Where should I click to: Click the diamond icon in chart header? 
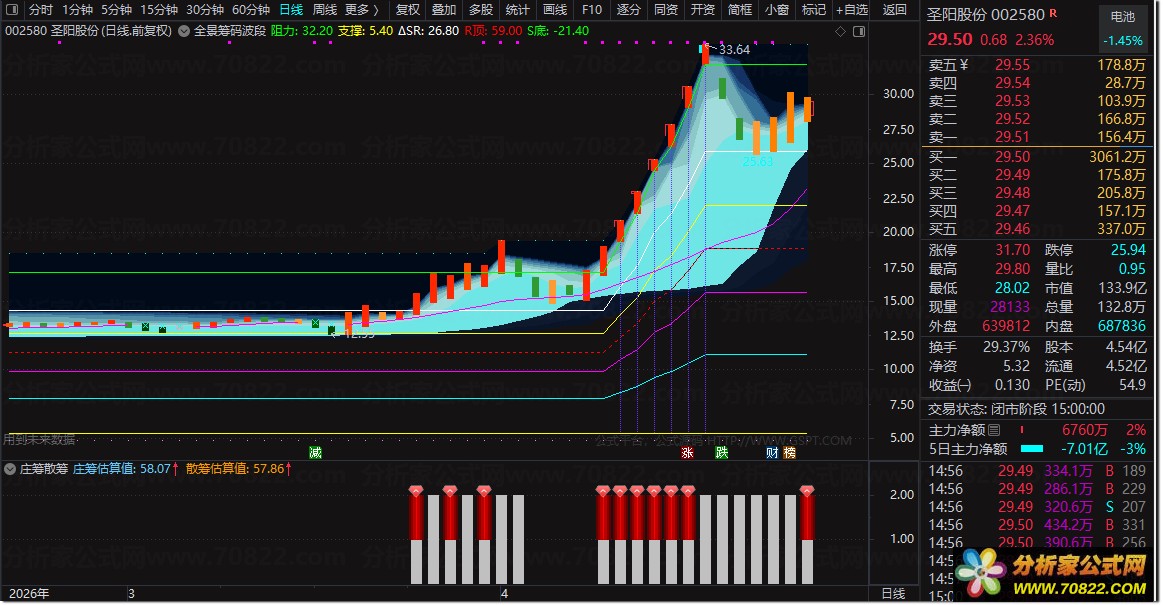840,31
